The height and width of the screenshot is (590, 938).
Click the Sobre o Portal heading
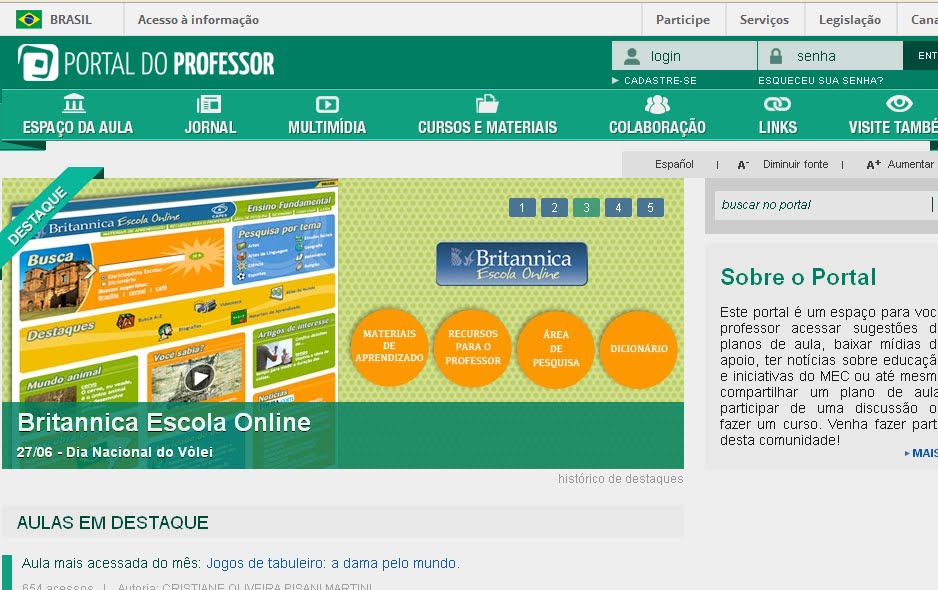(x=799, y=277)
